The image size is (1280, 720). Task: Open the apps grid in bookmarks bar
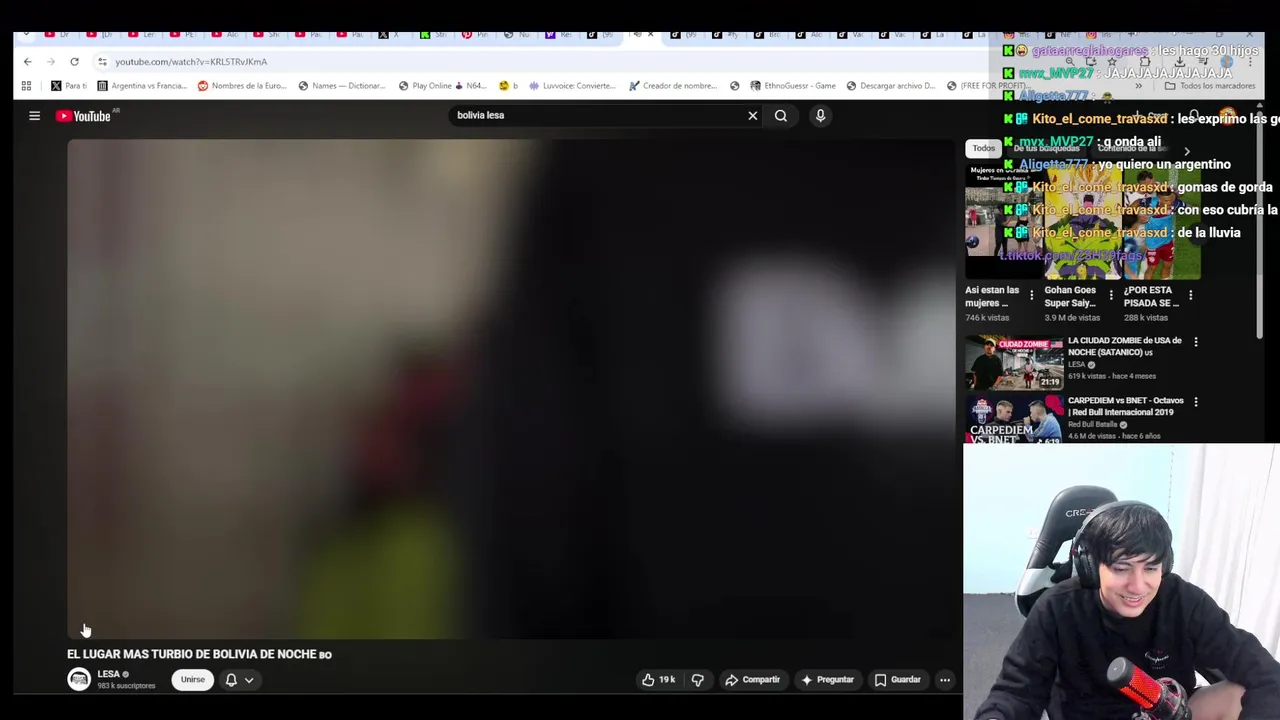[x=26, y=86]
